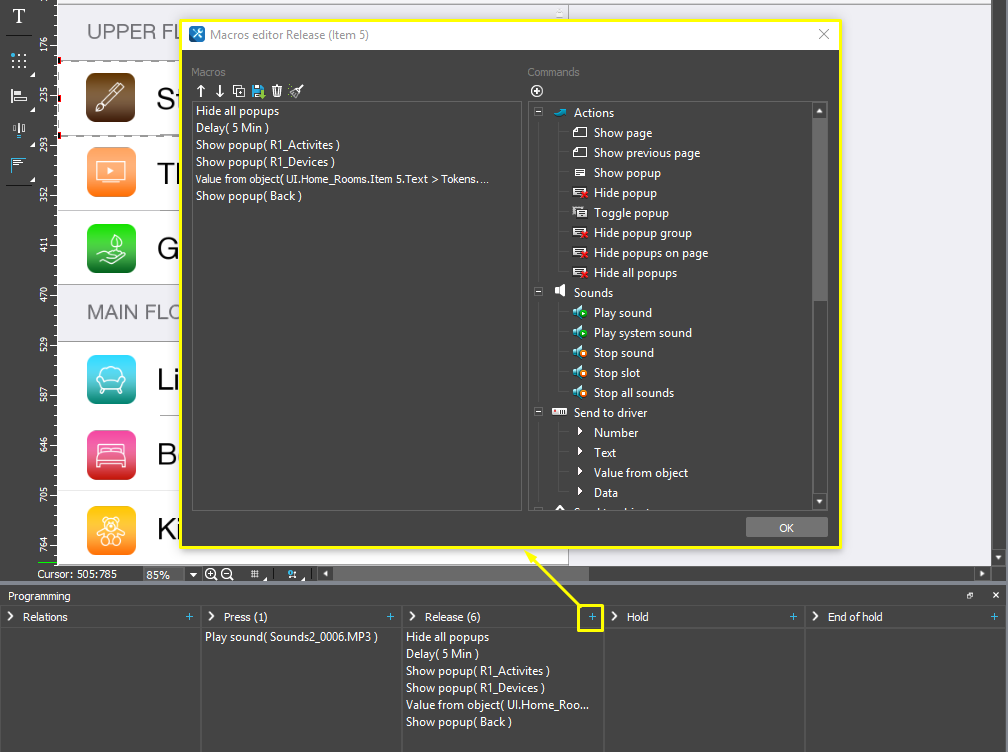Click OK to confirm the Macros editor
Screen dimensions: 1008x752
tap(786, 528)
